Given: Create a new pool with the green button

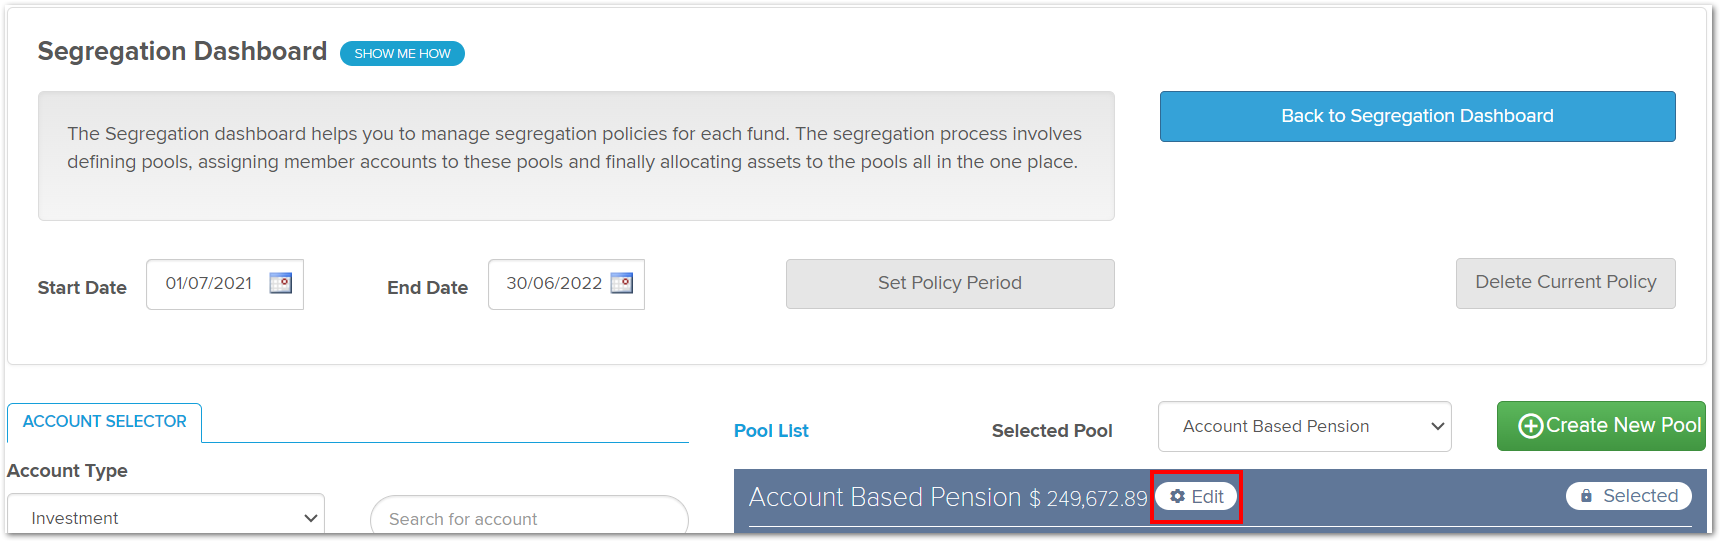Looking at the screenshot, I should (1601, 426).
